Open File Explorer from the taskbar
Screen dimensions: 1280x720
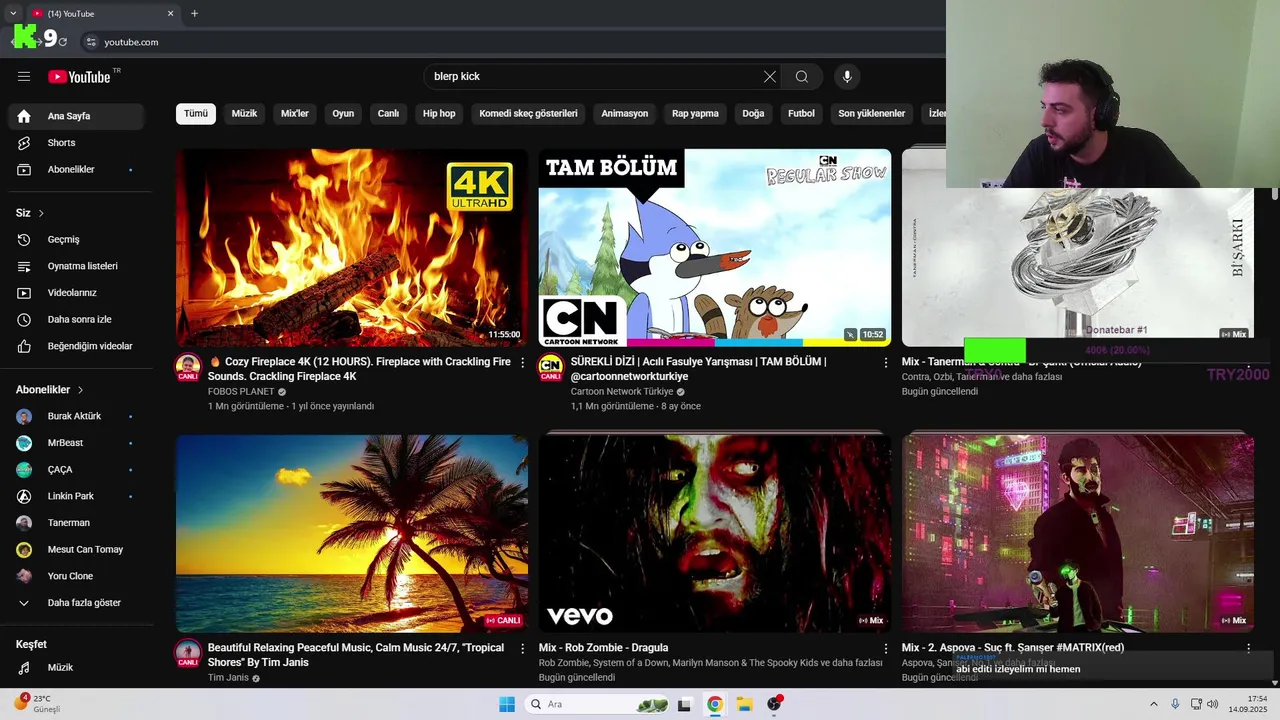[x=744, y=704]
